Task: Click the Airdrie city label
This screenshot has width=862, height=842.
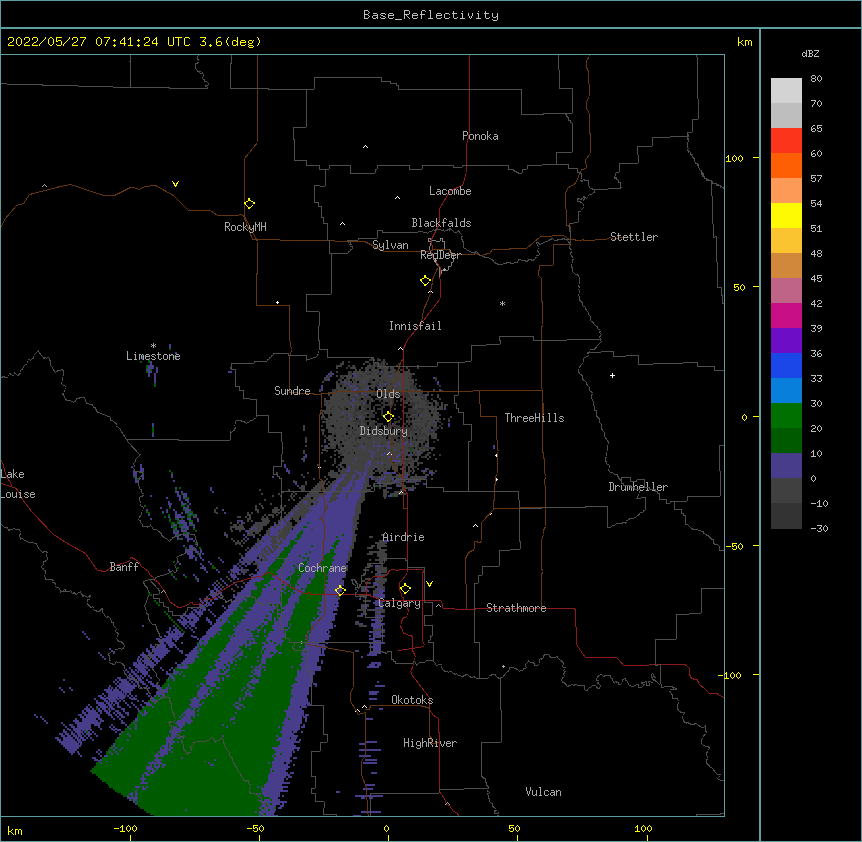Action: [x=403, y=537]
